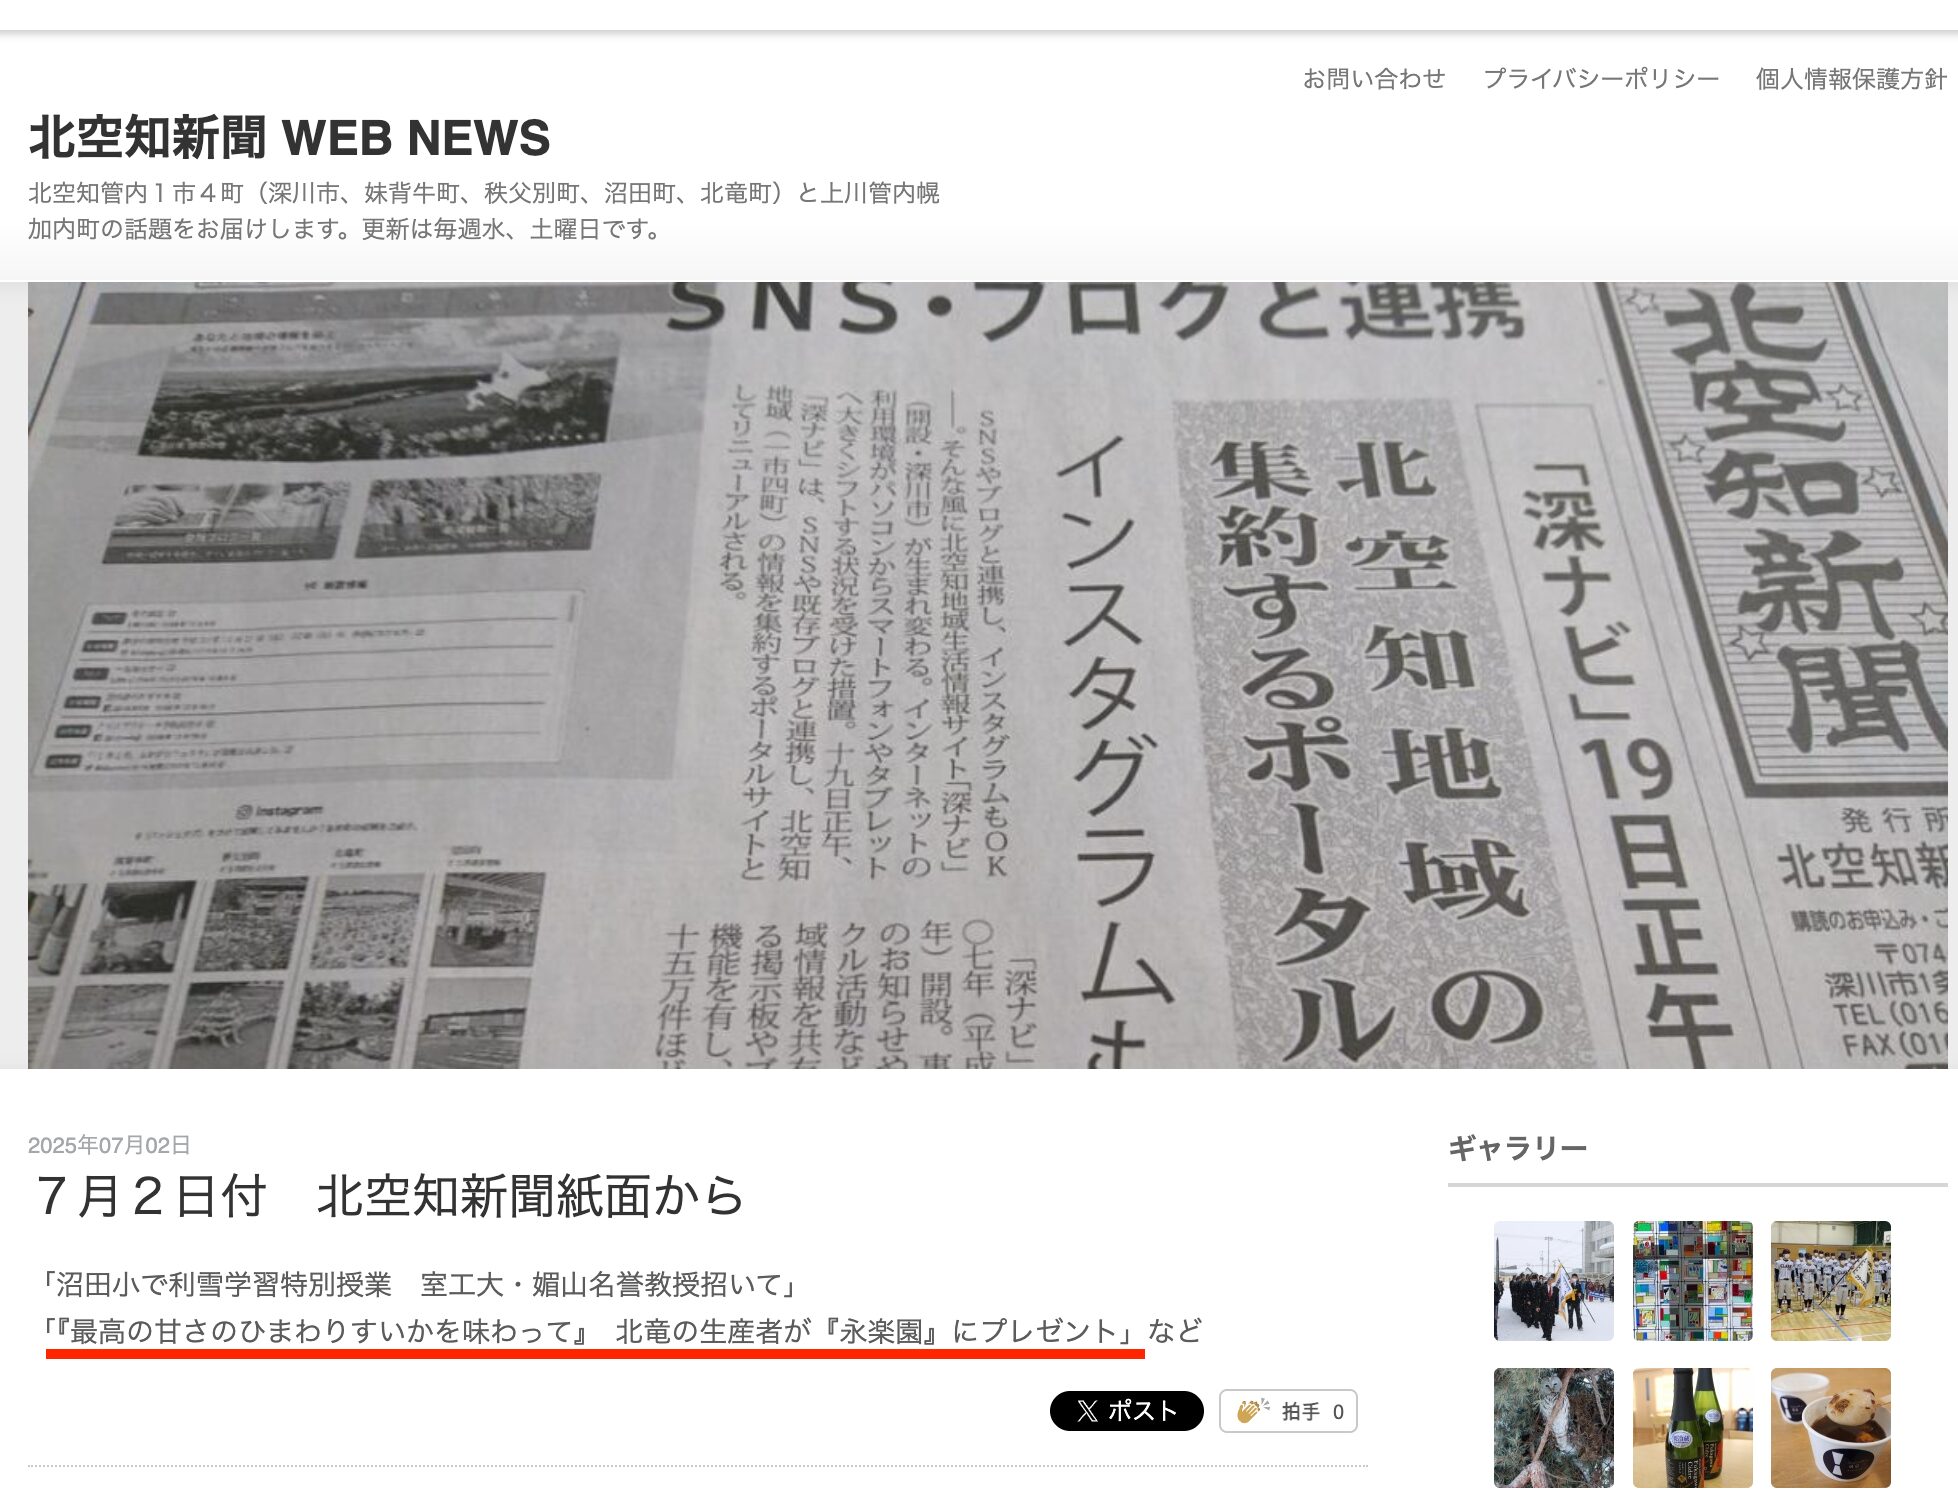The image size is (1958, 1506).
Task: Open the colorful stained glass gallery thumbnail
Action: tap(1692, 1281)
